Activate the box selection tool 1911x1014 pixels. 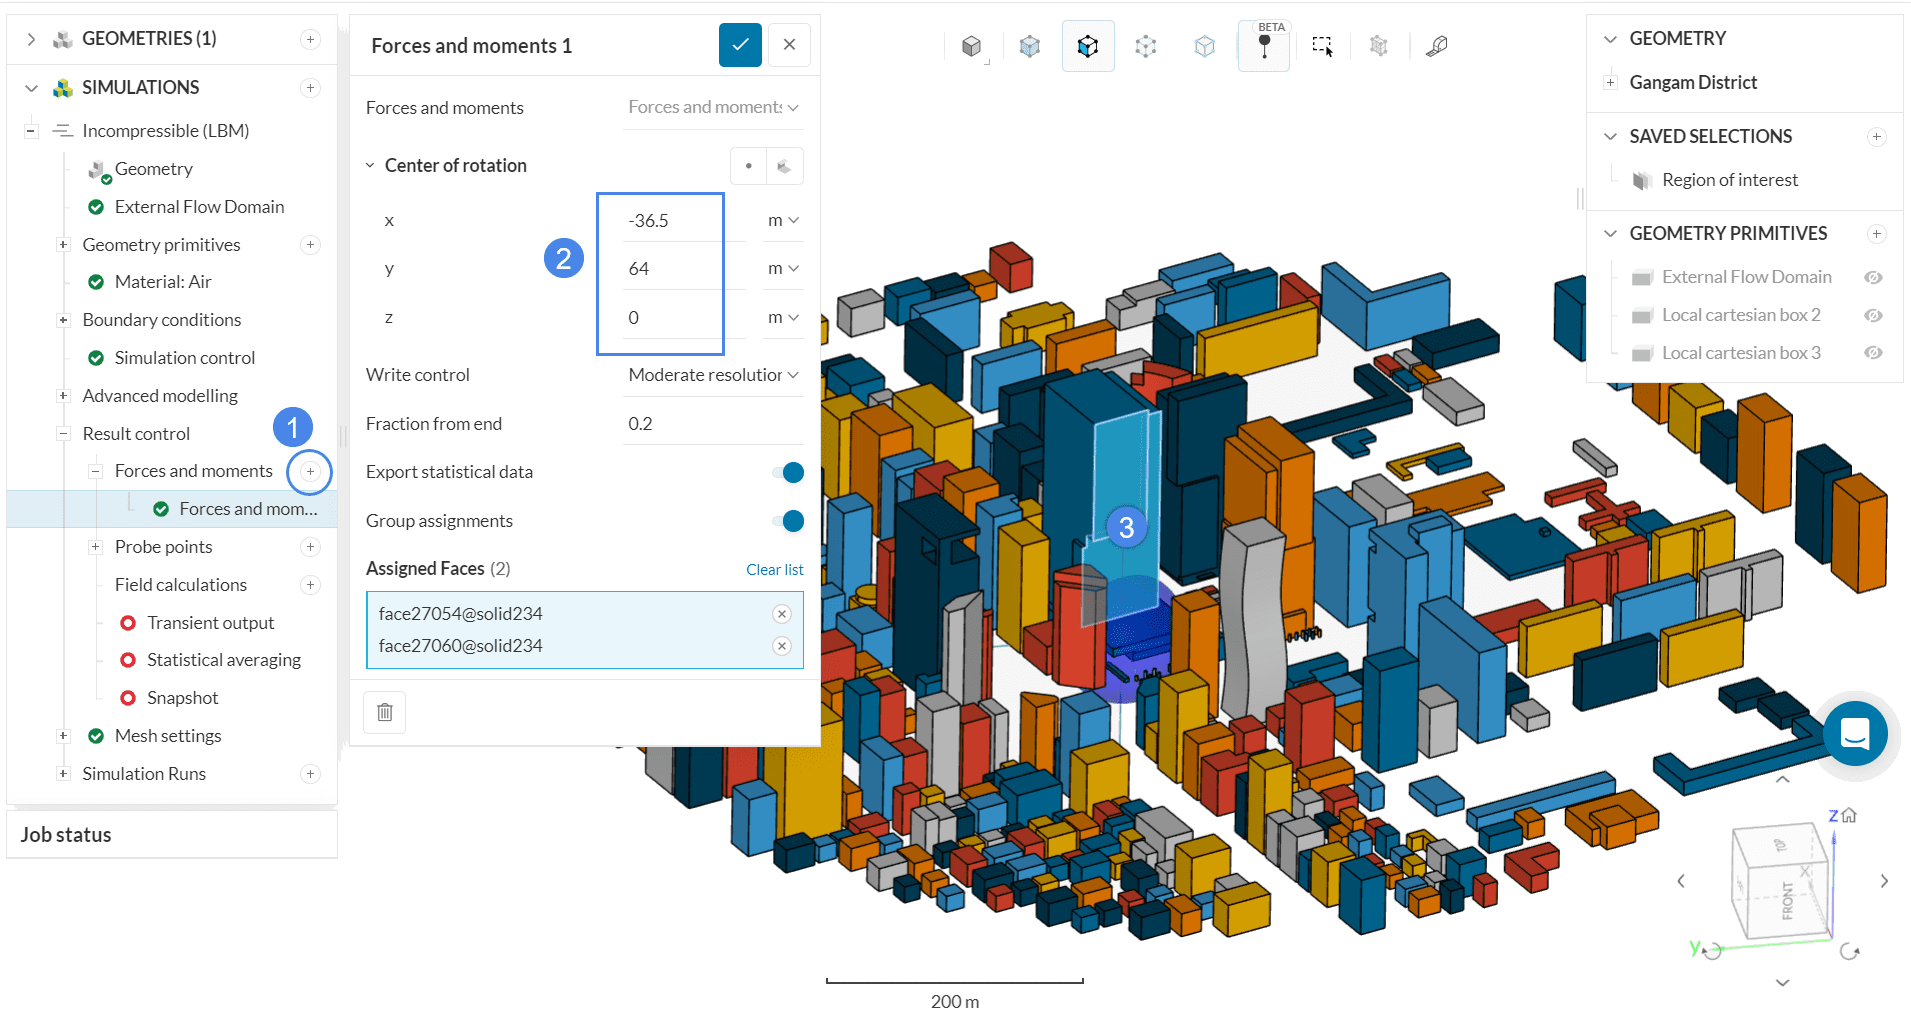(1322, 46)
